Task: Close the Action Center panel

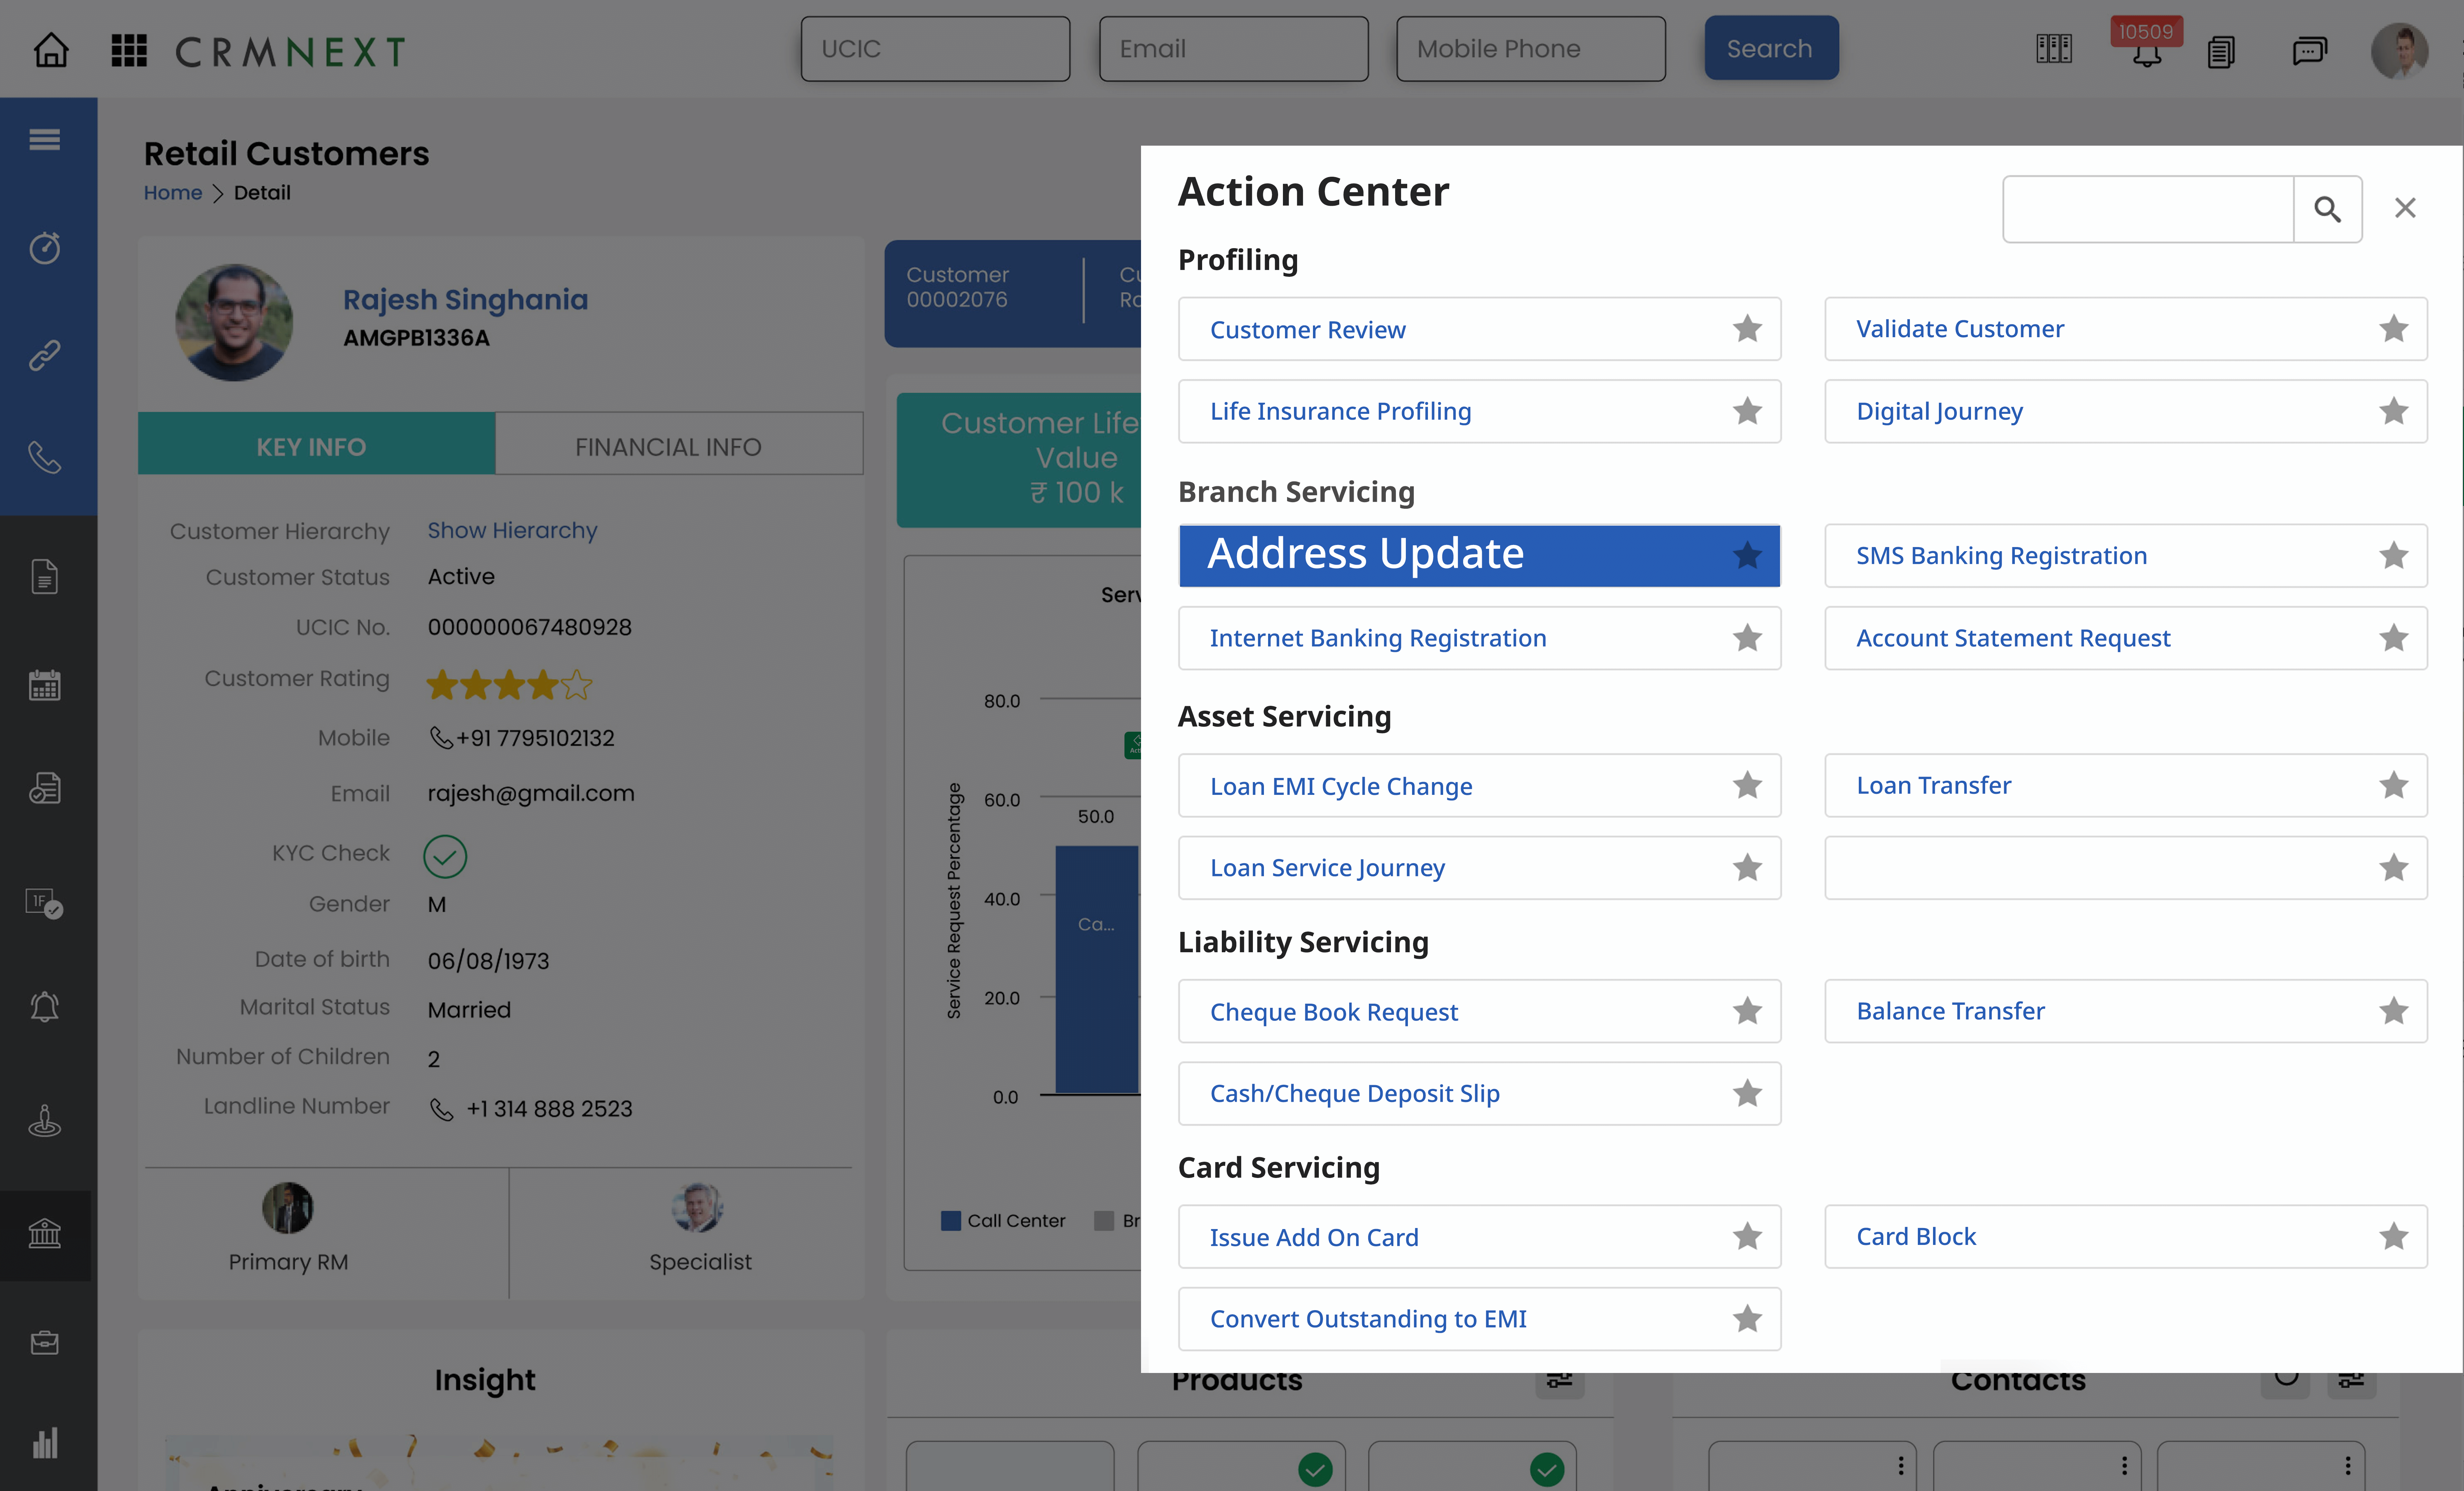Action: pyautogui.click(x=2405, y=208)
